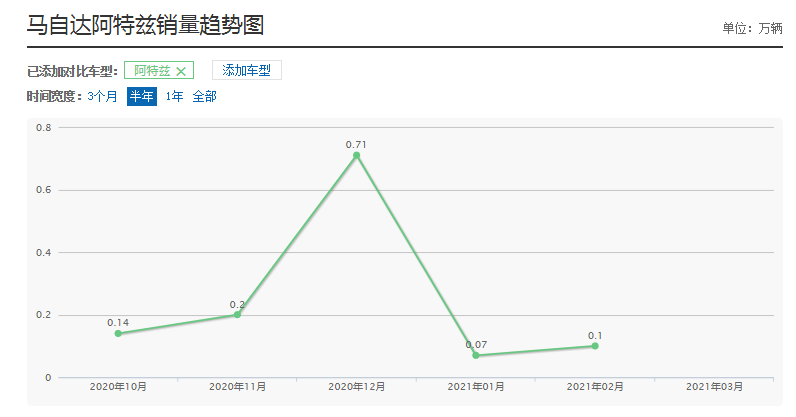The width and height of the screenshot is (796, 417).
Task: Select the 全部 time range
Action: pyautogui.click(x=204, y=96)
